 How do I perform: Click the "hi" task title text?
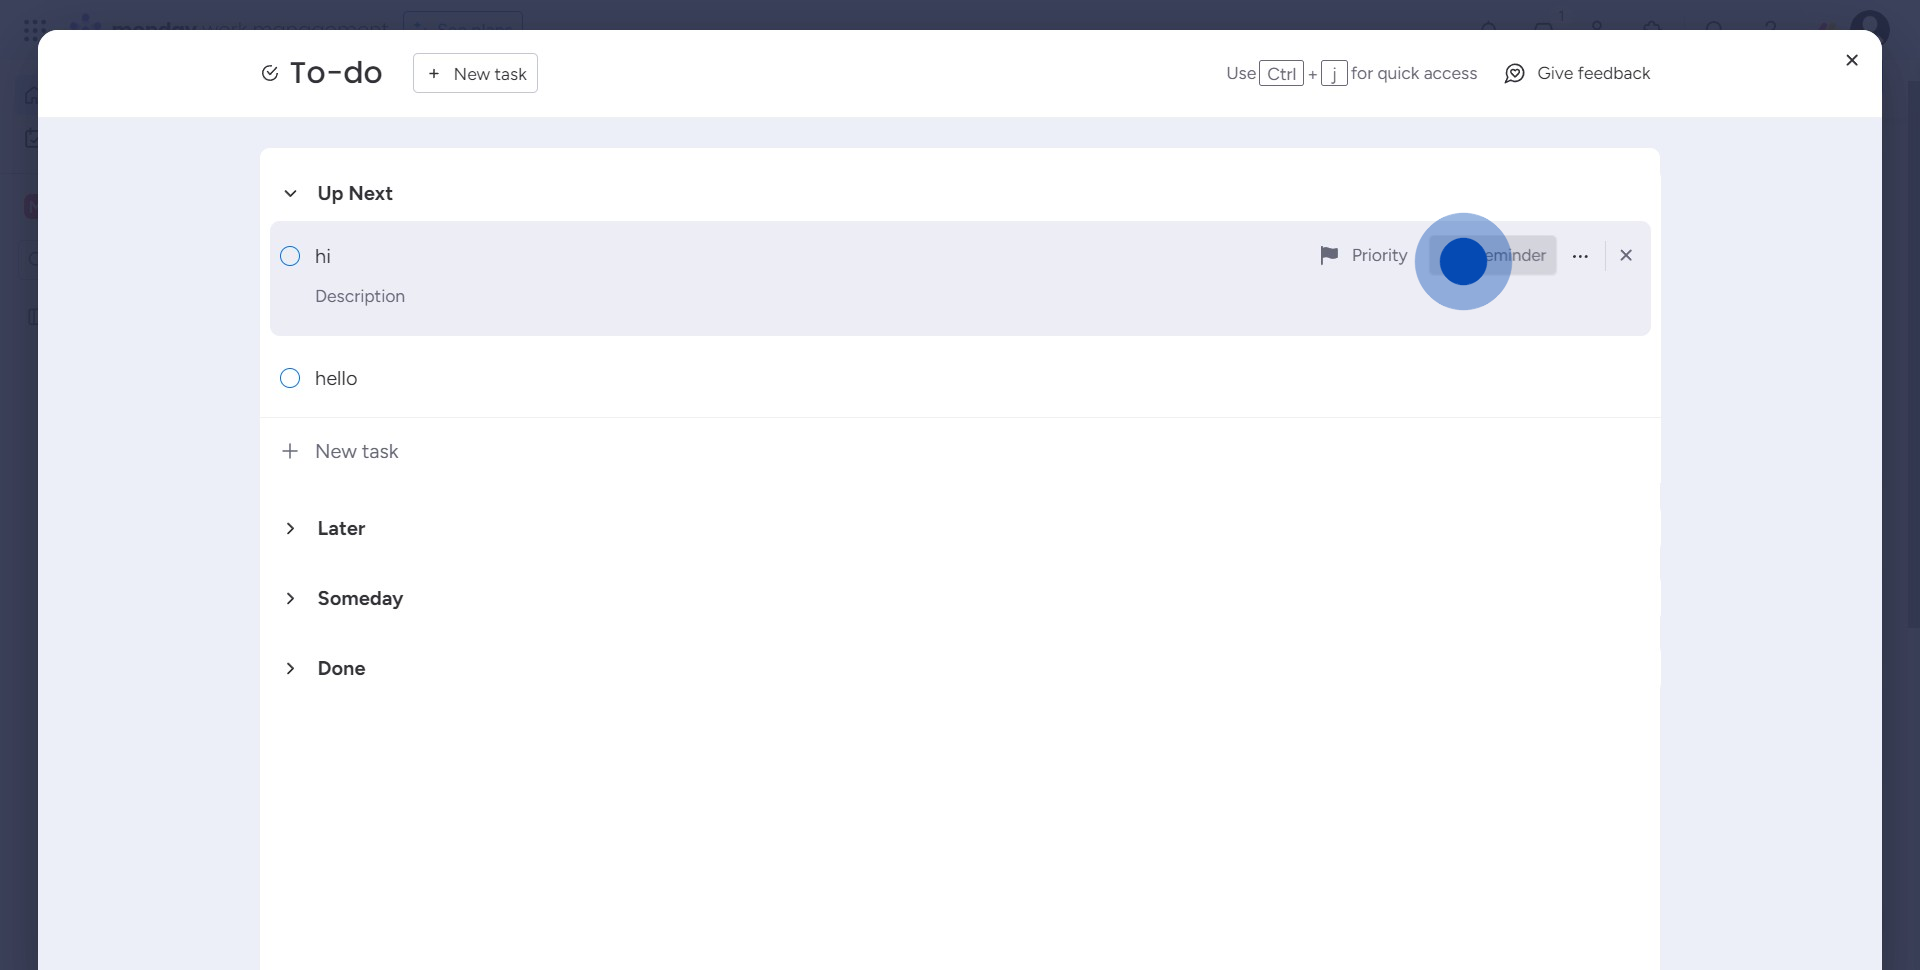323,256
